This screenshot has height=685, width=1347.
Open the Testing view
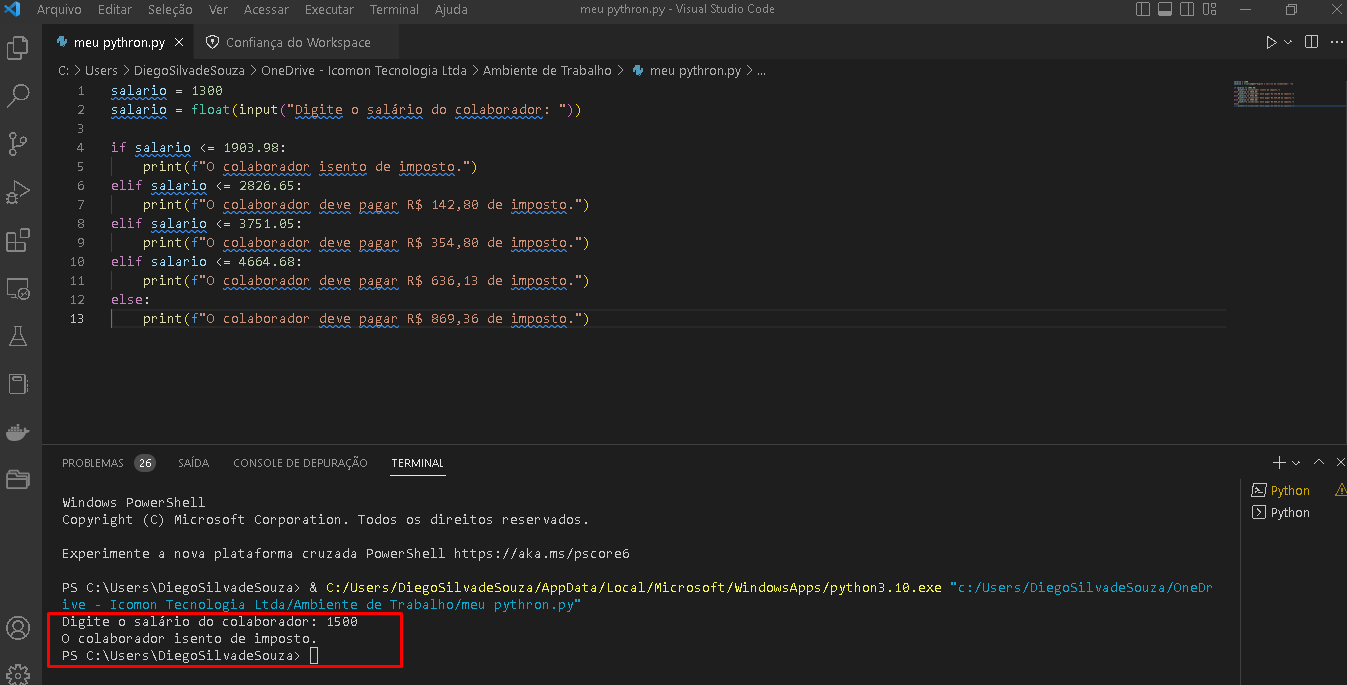point(18,336)
